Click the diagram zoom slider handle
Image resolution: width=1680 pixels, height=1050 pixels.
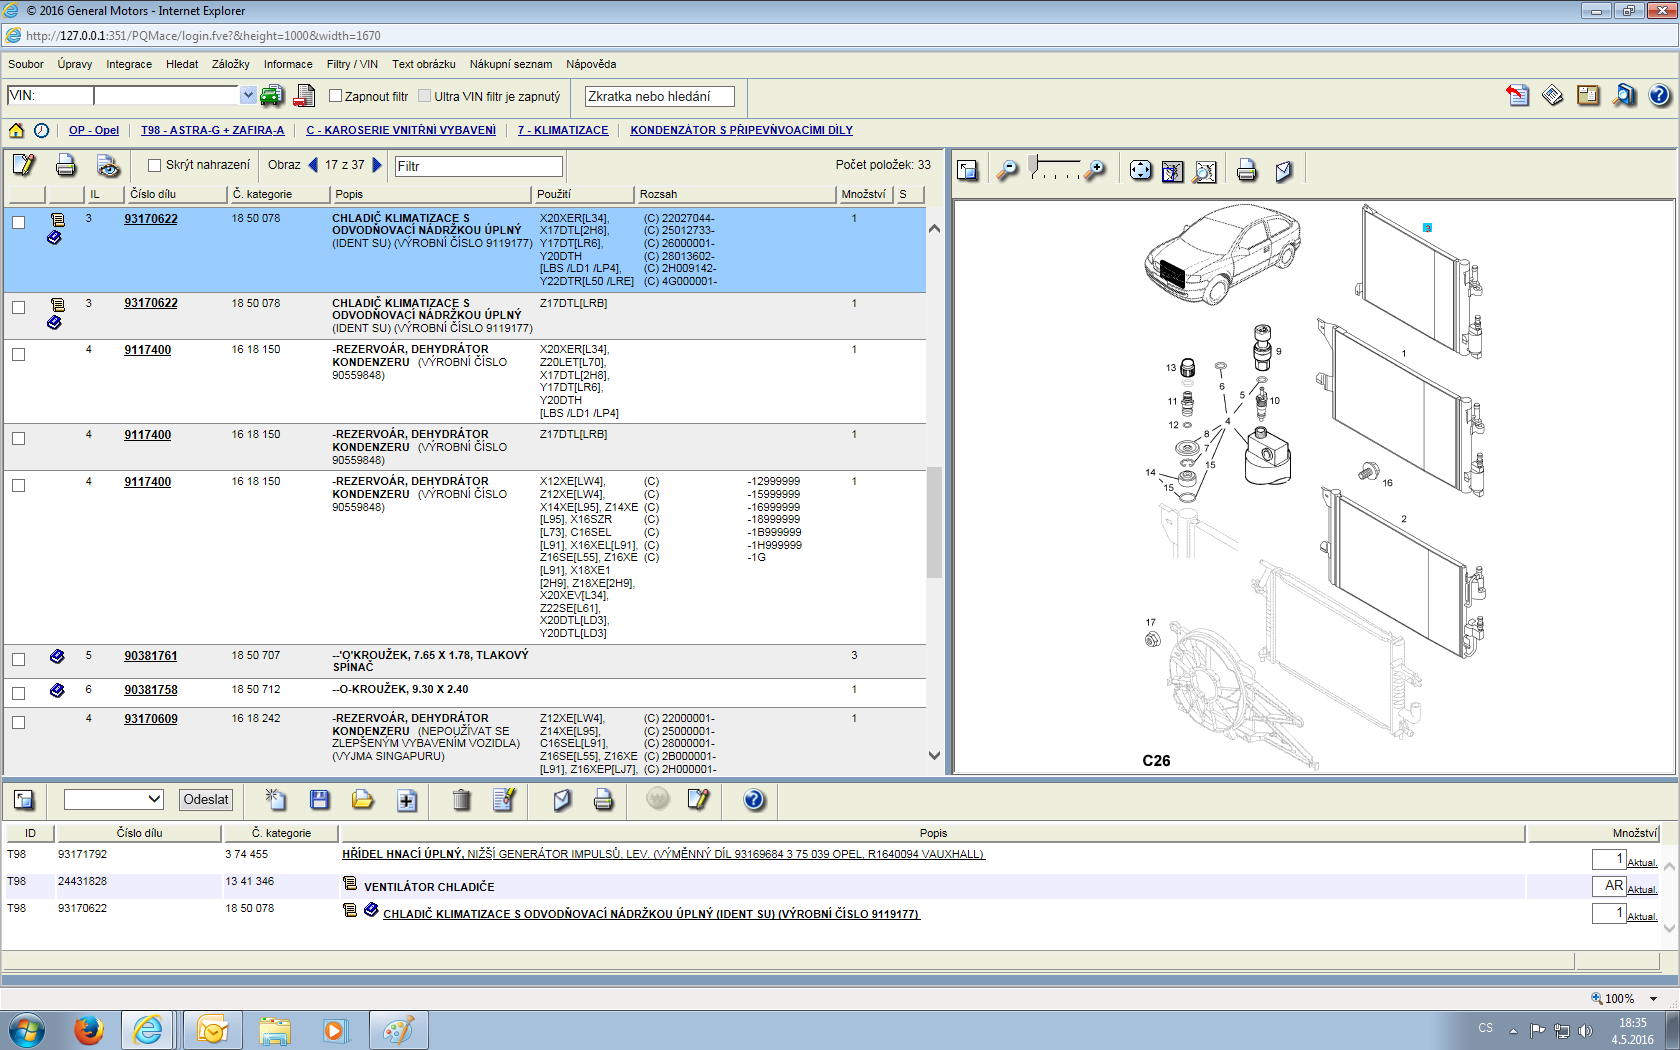pyautogui.click(x=1034, y=163)
